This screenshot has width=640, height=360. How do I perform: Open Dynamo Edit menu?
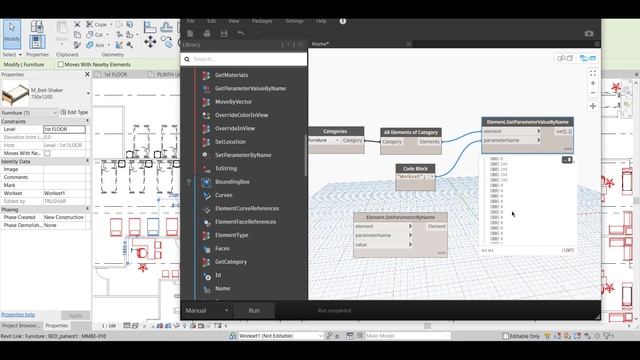point(211,21)
